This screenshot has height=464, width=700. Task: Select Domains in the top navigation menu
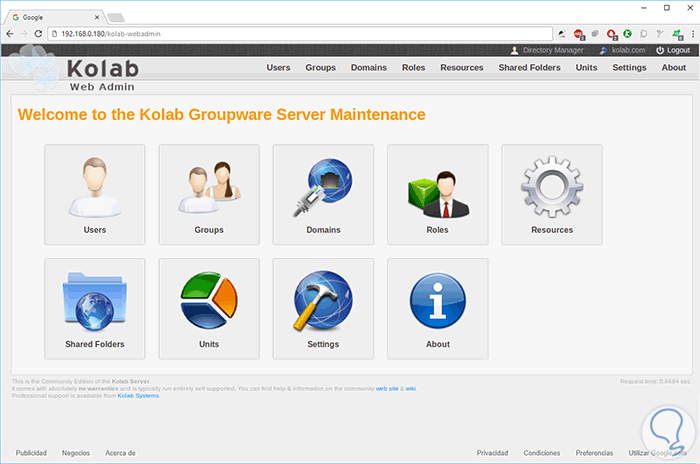pyautogui.click(x=369, y=67)
